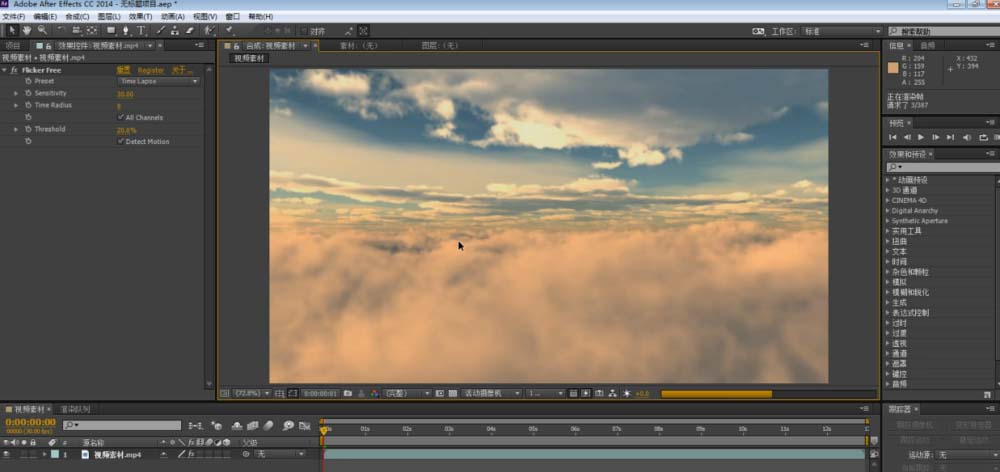
Task: Expand the Sensitivity property
Action: 16,93
